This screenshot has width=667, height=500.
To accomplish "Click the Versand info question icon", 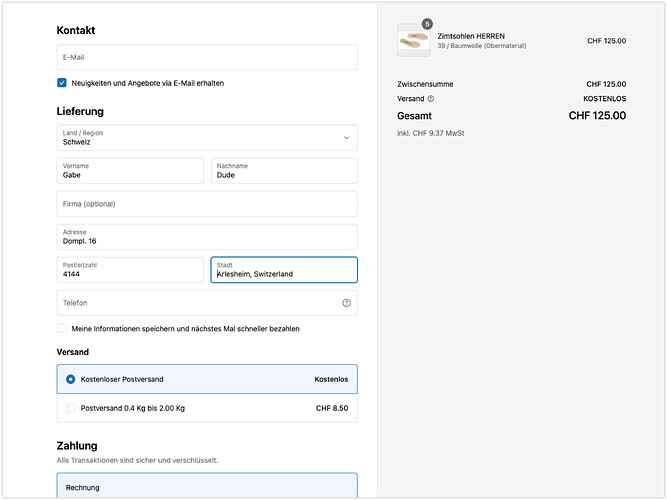I will pyautogui.click(x=431, y=99).
